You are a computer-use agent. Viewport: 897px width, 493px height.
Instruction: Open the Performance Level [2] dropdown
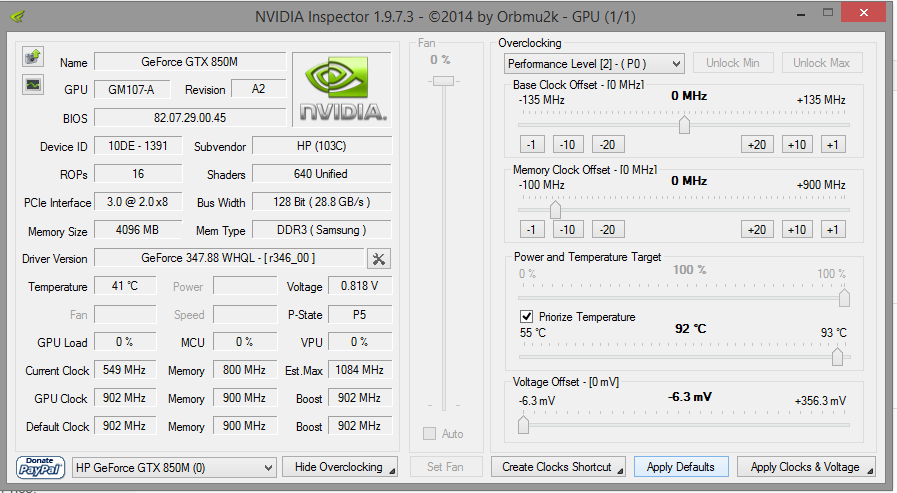point(594,63)
